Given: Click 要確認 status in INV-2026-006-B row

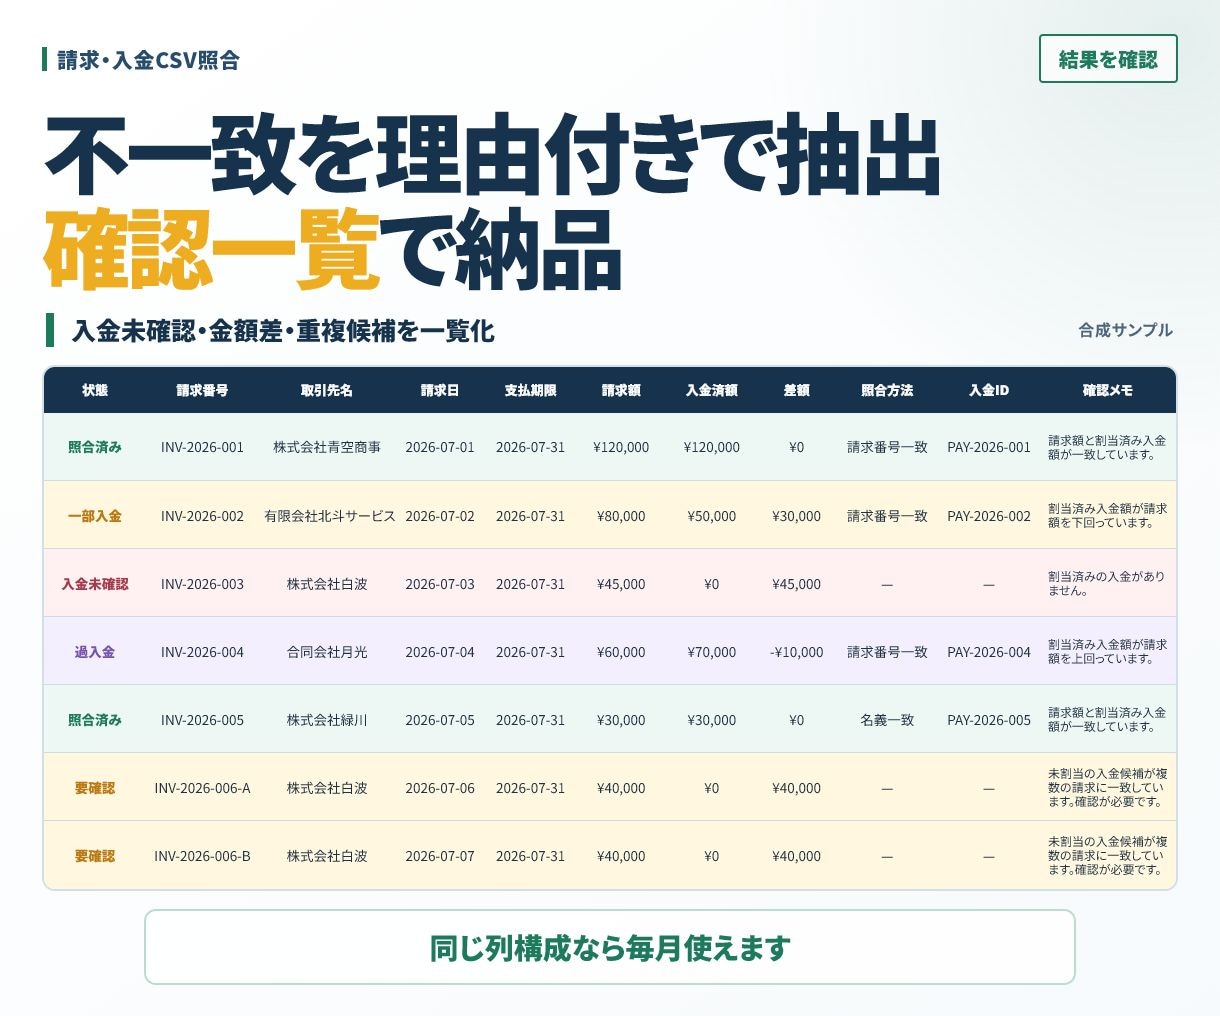Looking at the screenshot, I should (95, 856).
